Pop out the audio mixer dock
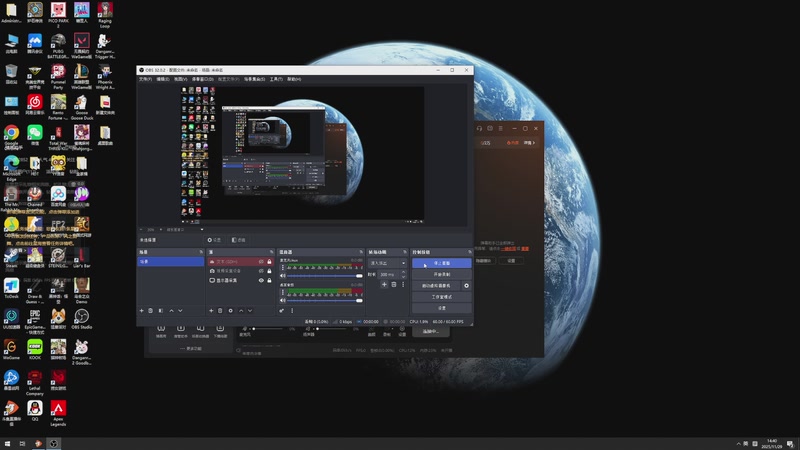The width and height of the screenshot is (800, 450). (x=361, y=252)
